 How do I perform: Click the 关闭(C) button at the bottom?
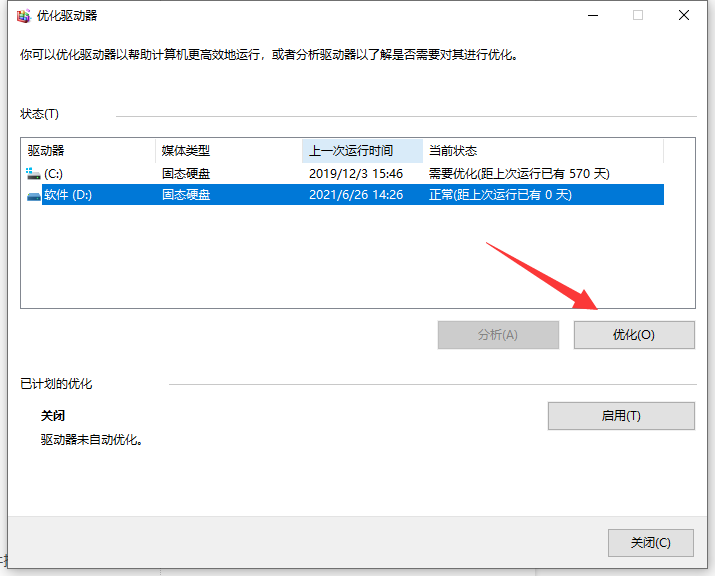[x=650, y=543]
